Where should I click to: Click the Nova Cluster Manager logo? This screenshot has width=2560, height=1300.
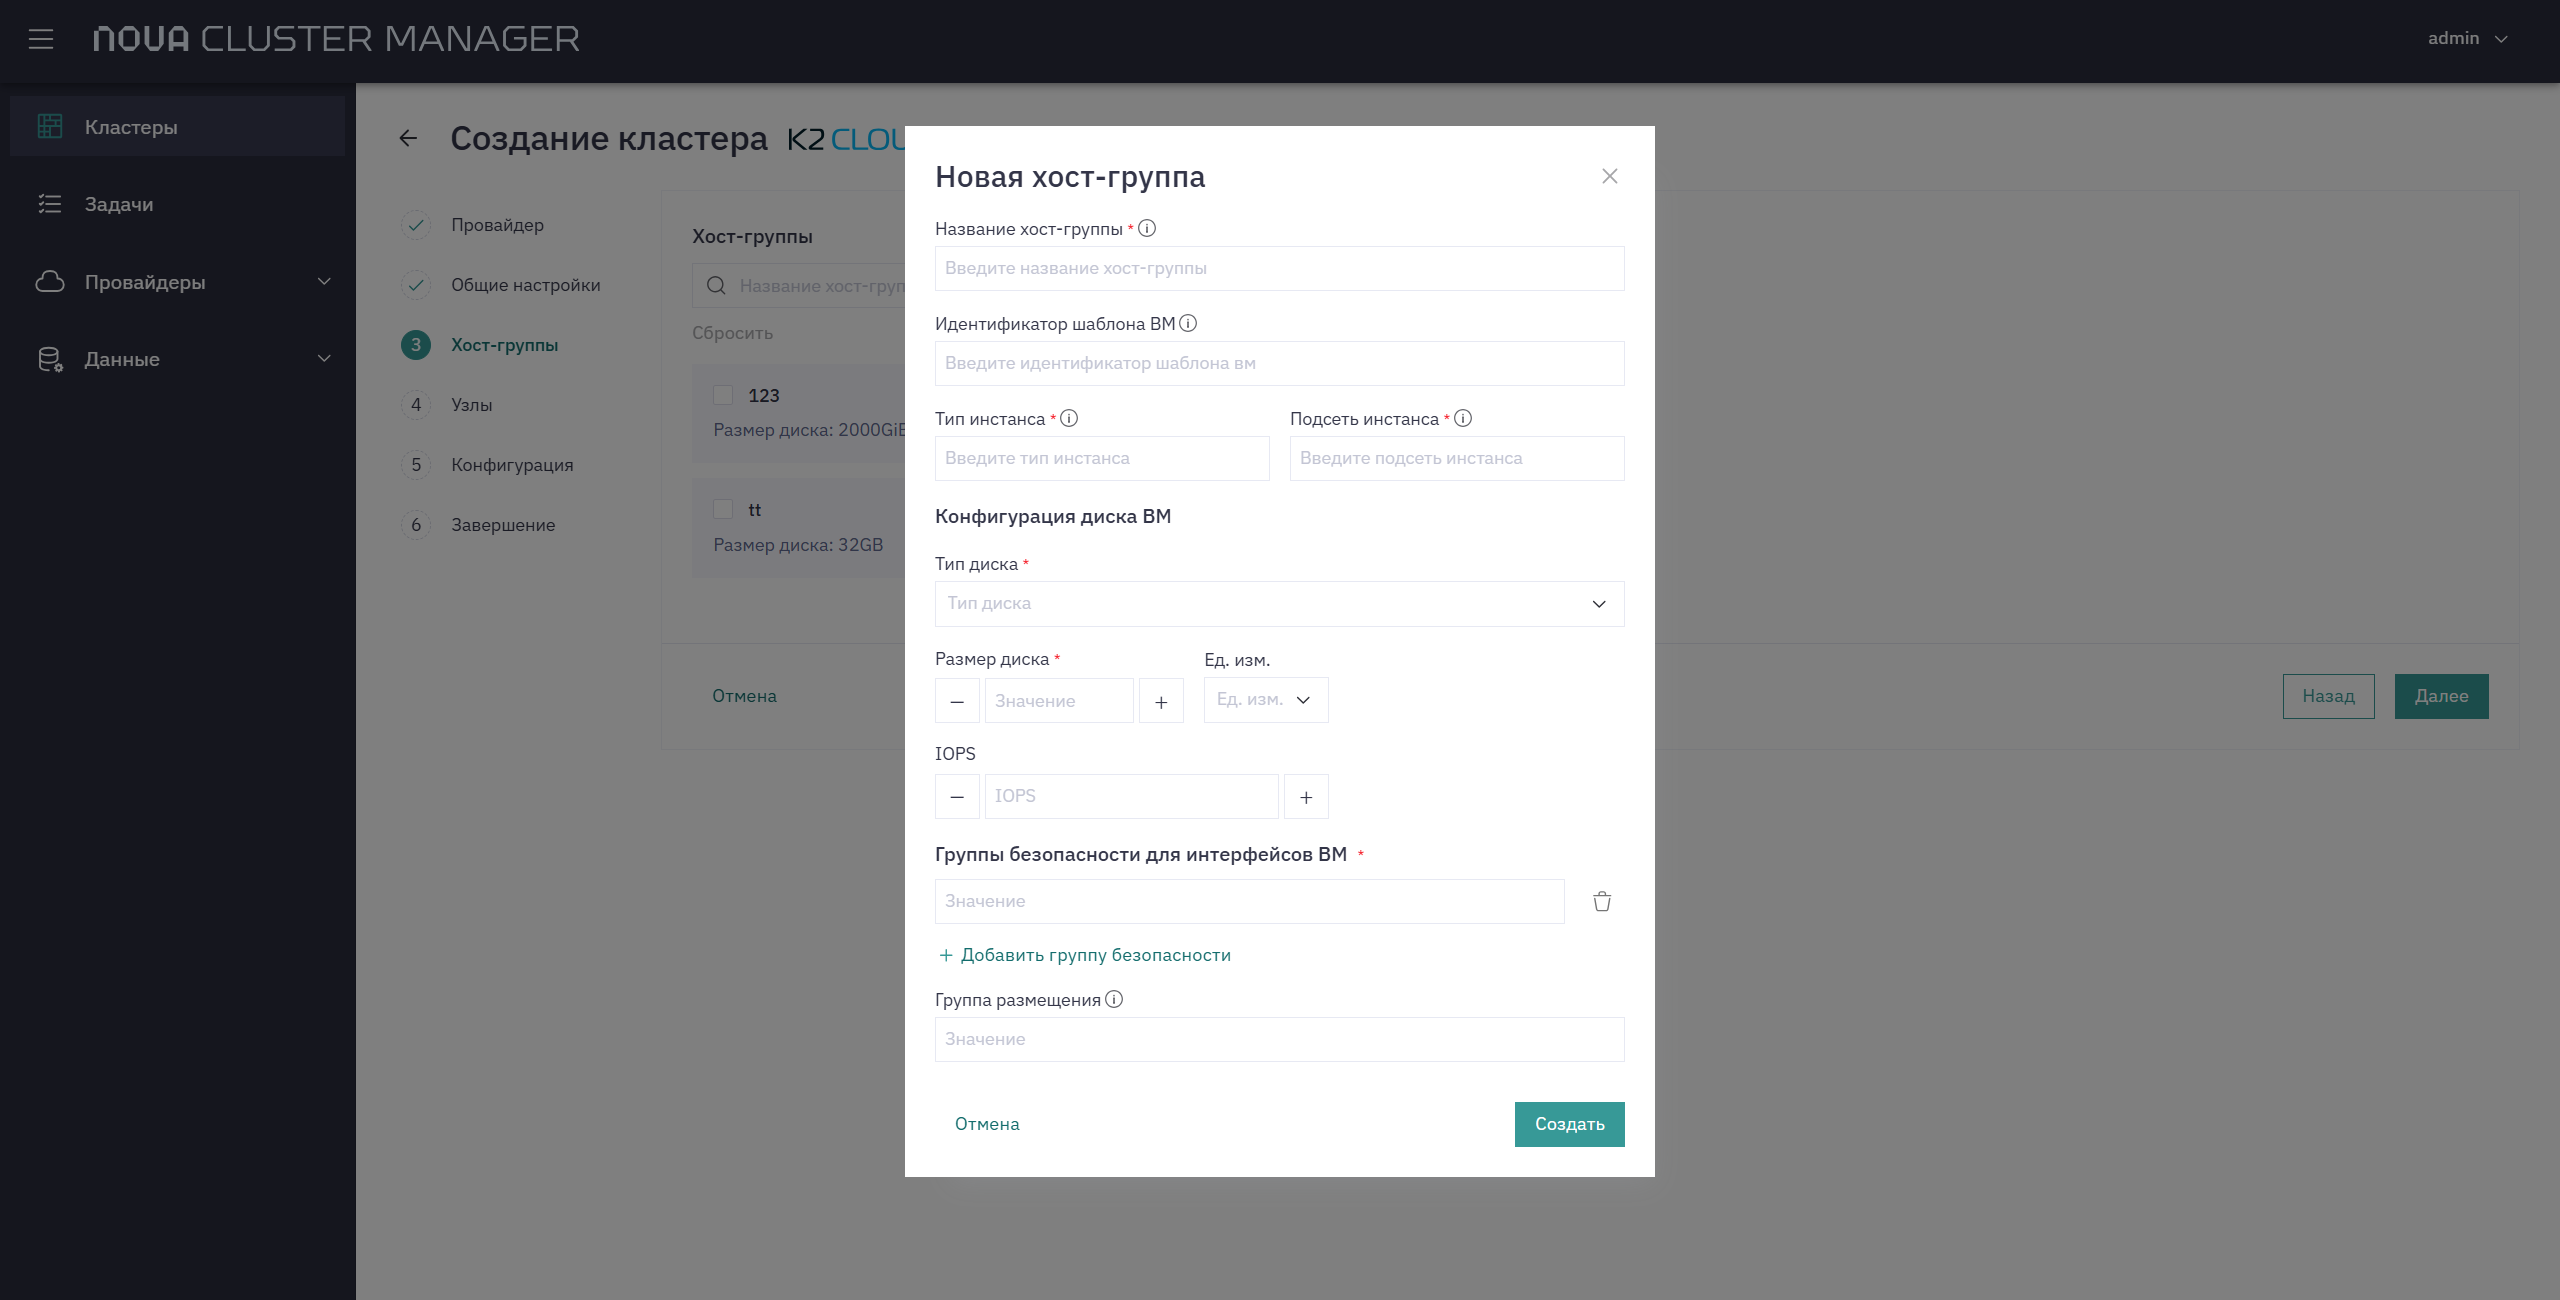coord(336,39)
